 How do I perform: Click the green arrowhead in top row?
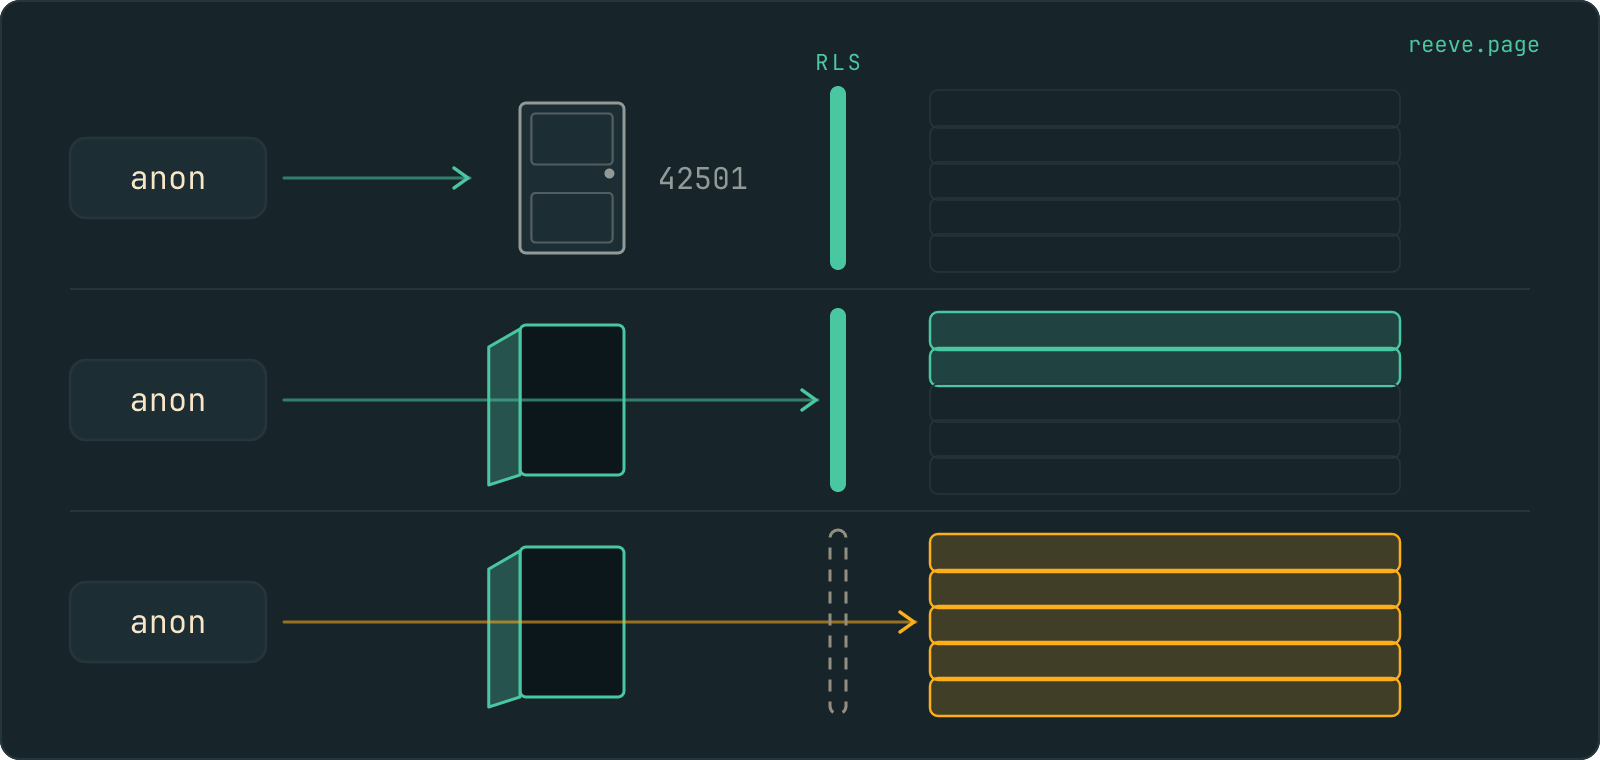pos(461,178)
